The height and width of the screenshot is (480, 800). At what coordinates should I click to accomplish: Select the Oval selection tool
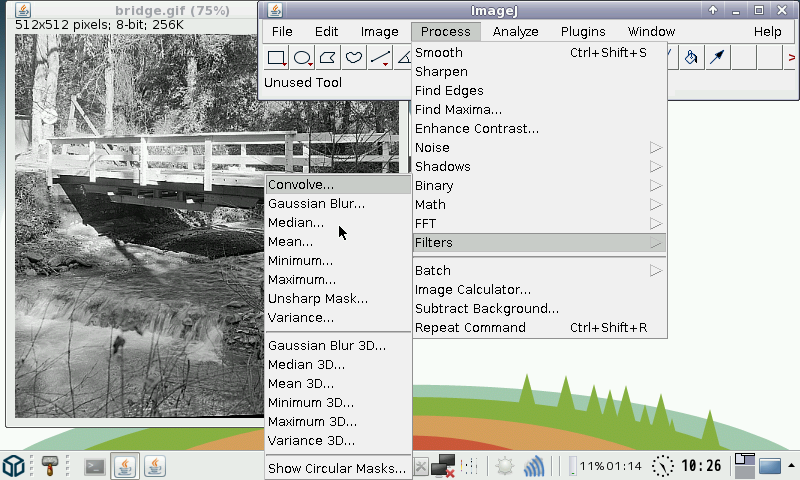pyautogui.click(x=303, y=57)
